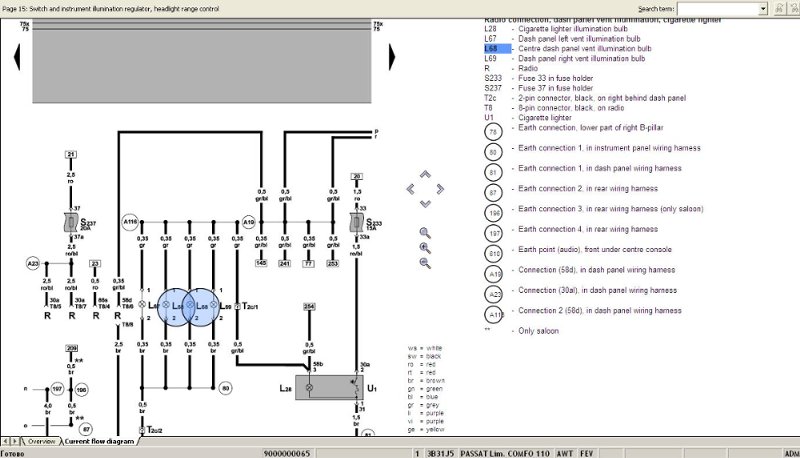This screenshot has width=800, height=458.
Task: Select the Current flow diagram tab
Action: (x=99, y=441)
